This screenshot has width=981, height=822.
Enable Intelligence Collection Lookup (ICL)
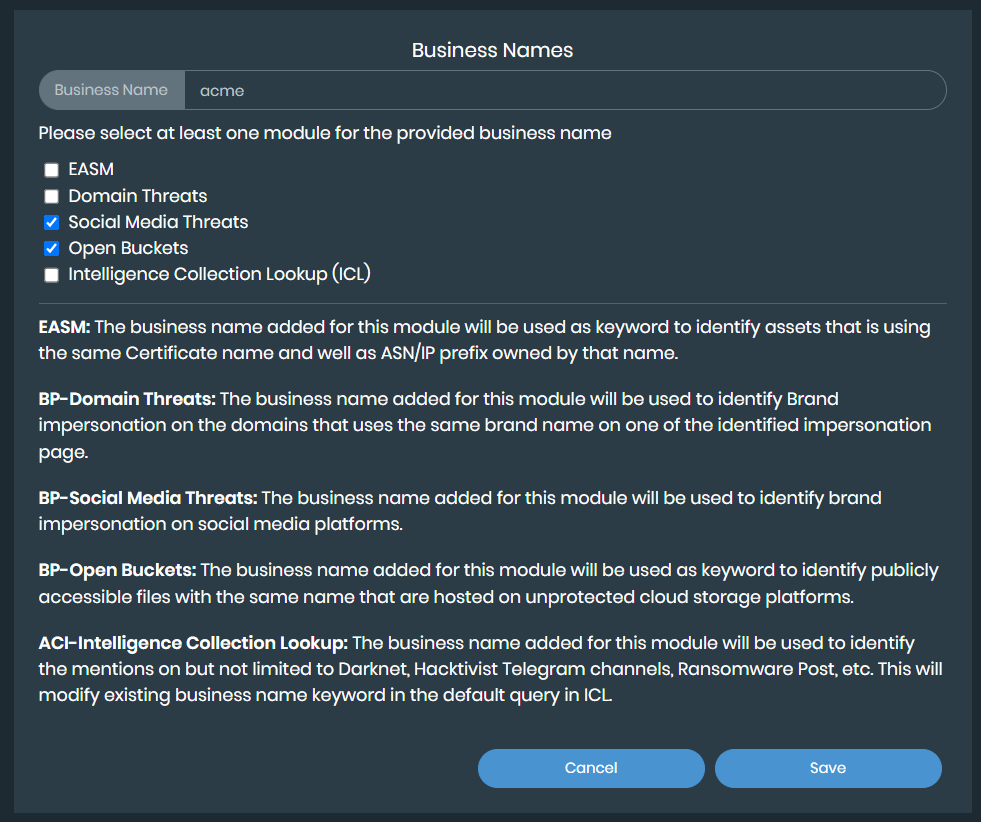click(51, 274)
